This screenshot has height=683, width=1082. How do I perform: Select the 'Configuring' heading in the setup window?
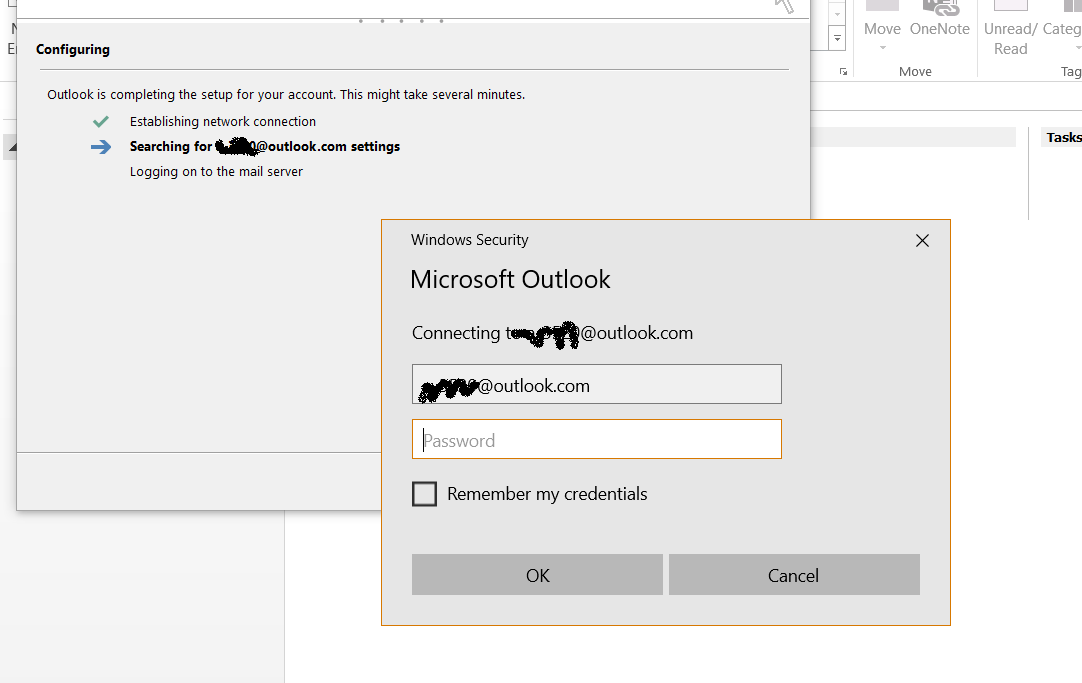point(72,50)
